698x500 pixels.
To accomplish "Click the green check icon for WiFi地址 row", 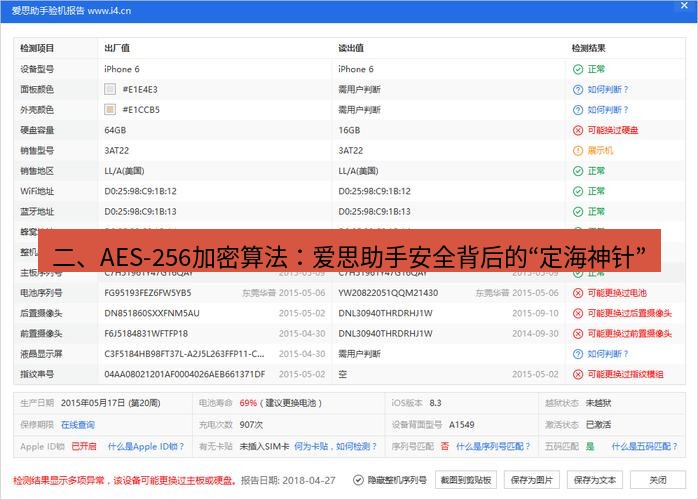I will pos(578,191).
